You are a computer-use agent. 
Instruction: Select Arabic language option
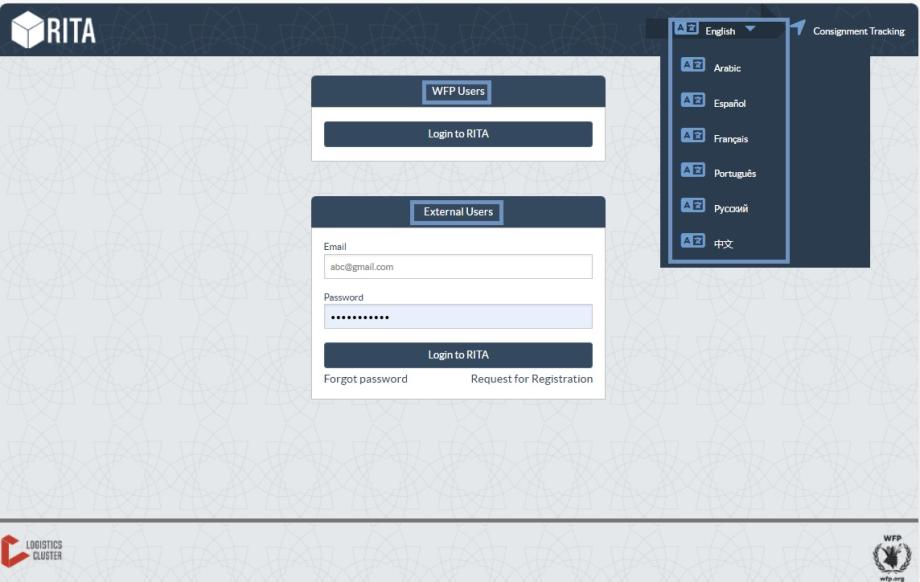point(727,68)
